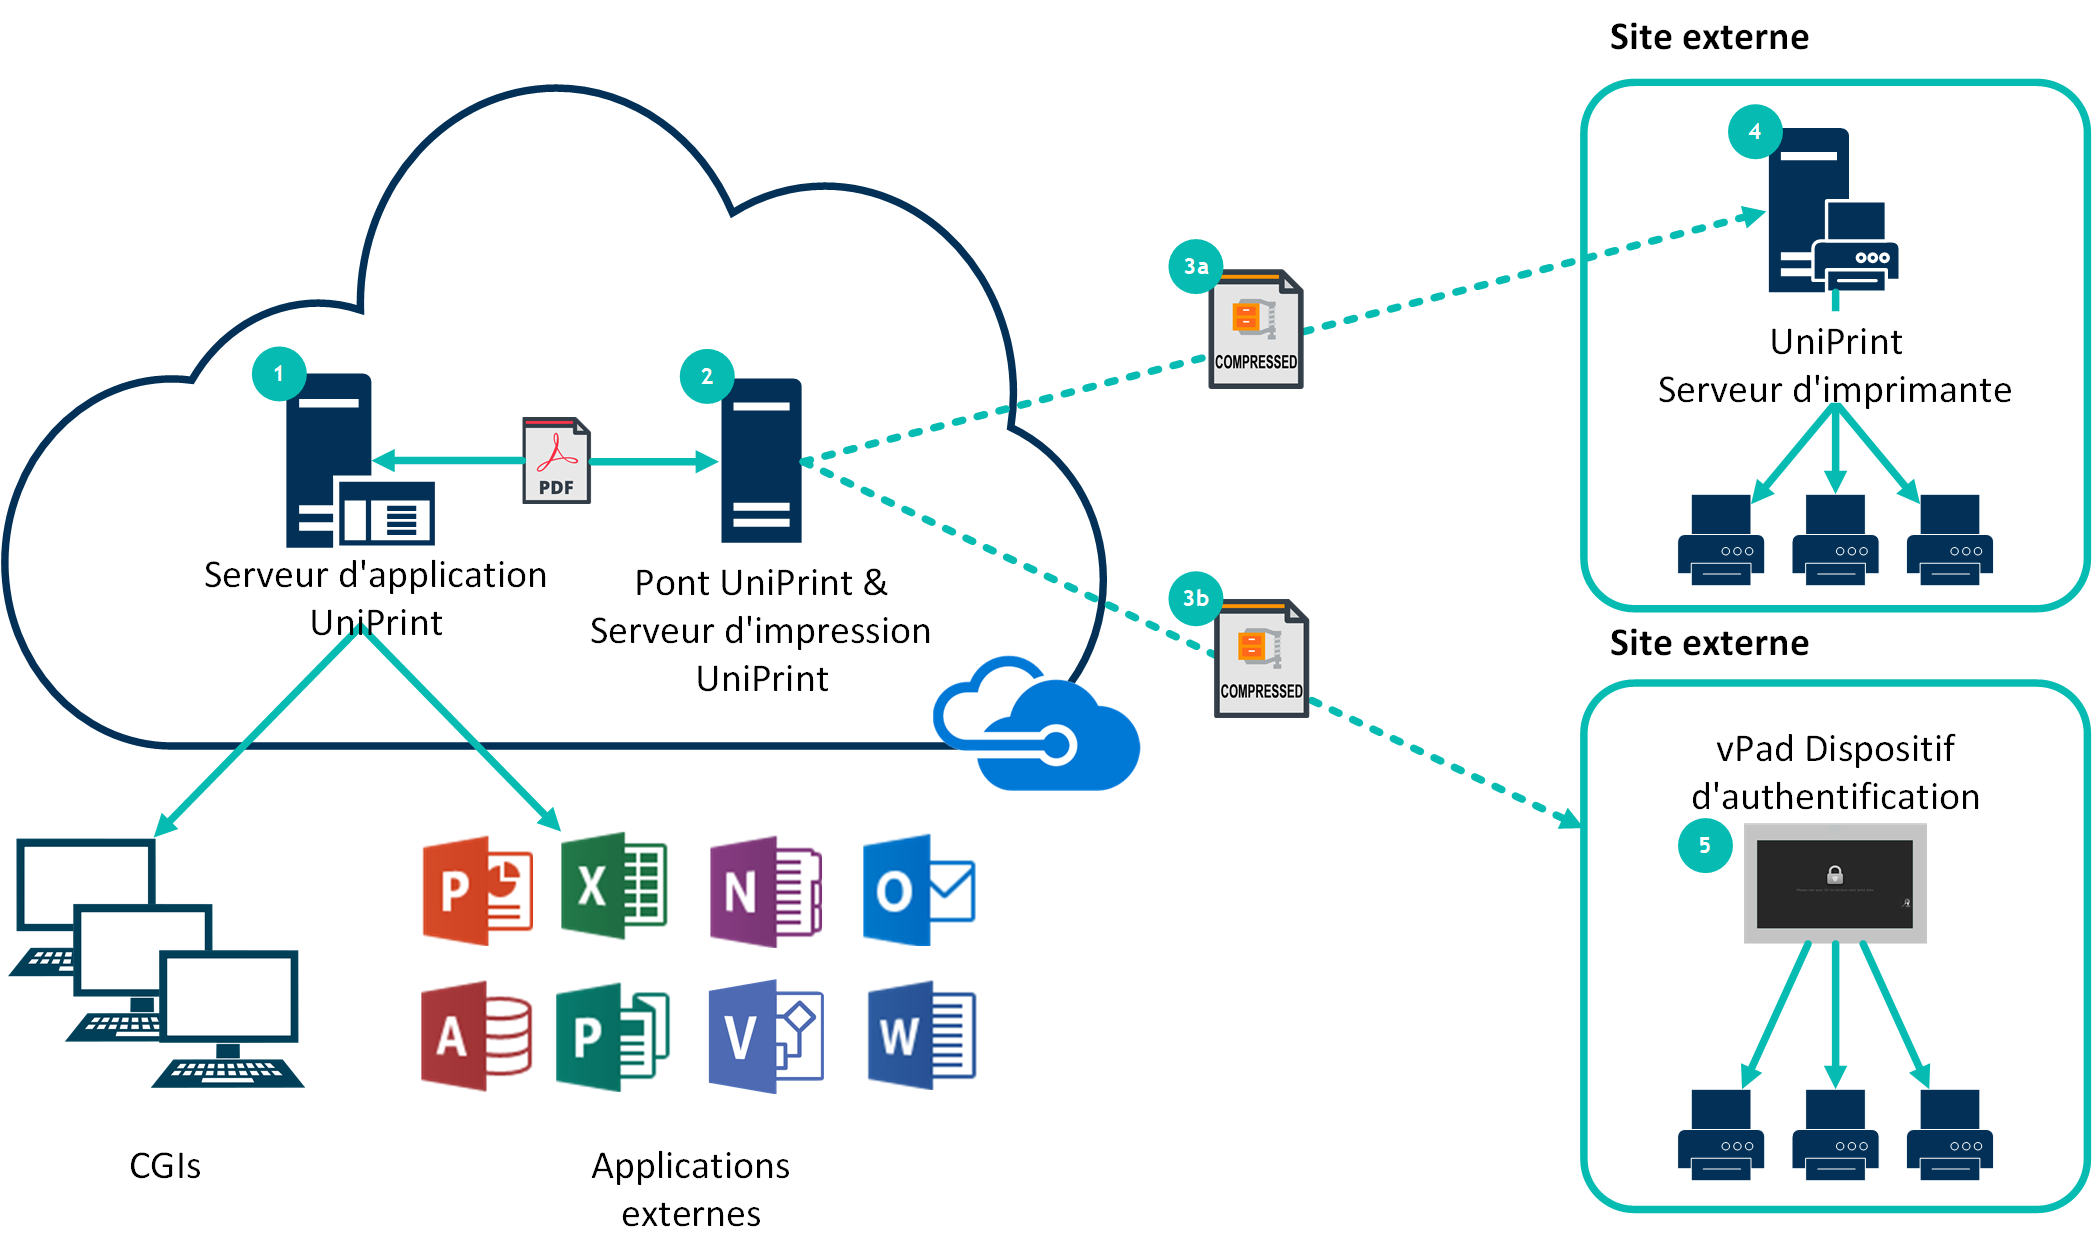Click the Visio application icon

point(765,1036)
